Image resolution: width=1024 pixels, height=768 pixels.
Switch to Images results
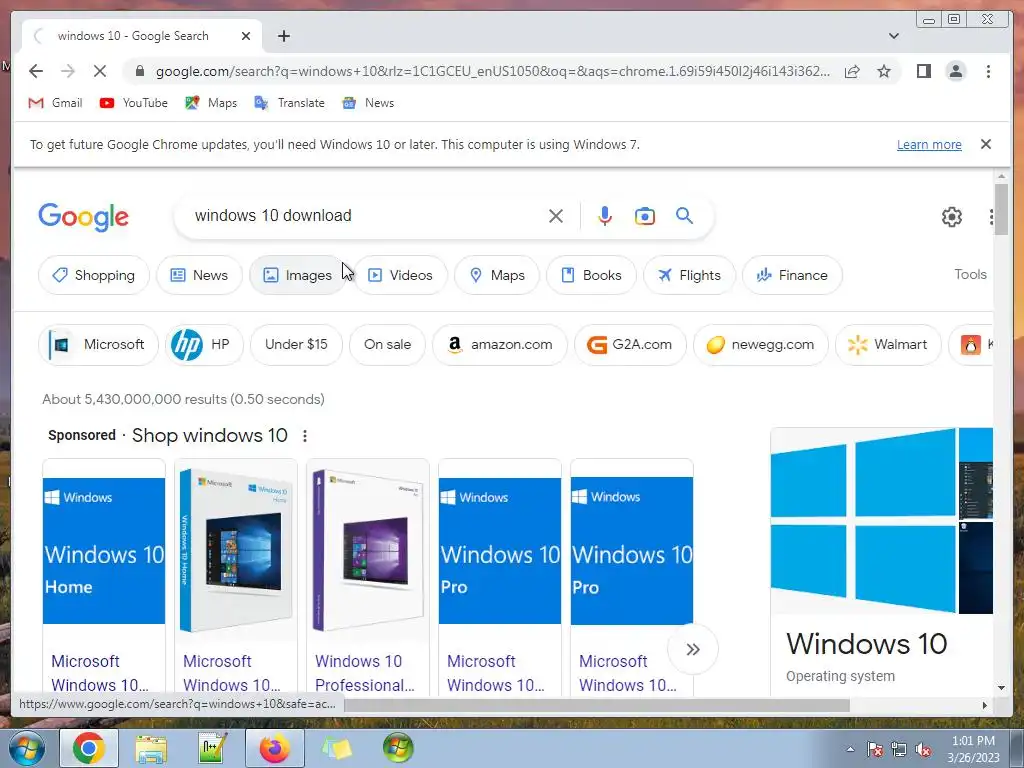click(298, 275)
